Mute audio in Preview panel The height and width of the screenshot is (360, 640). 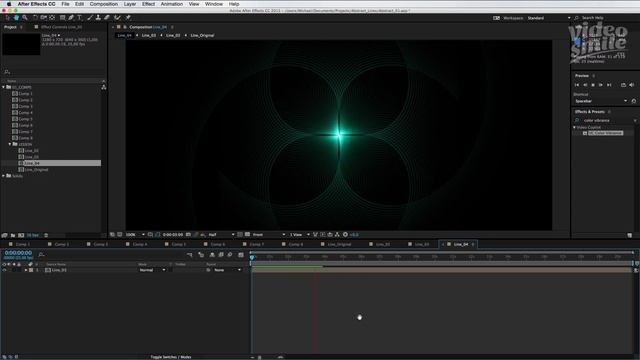[x=631, y=85]
